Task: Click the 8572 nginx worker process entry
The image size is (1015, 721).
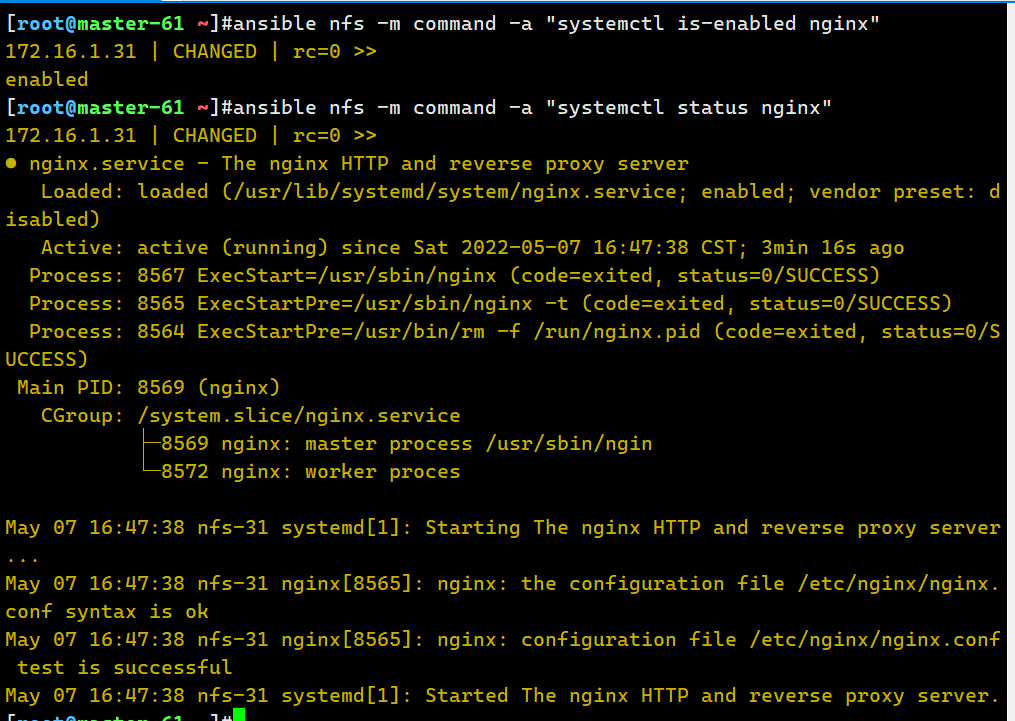Action: (310, 471)
